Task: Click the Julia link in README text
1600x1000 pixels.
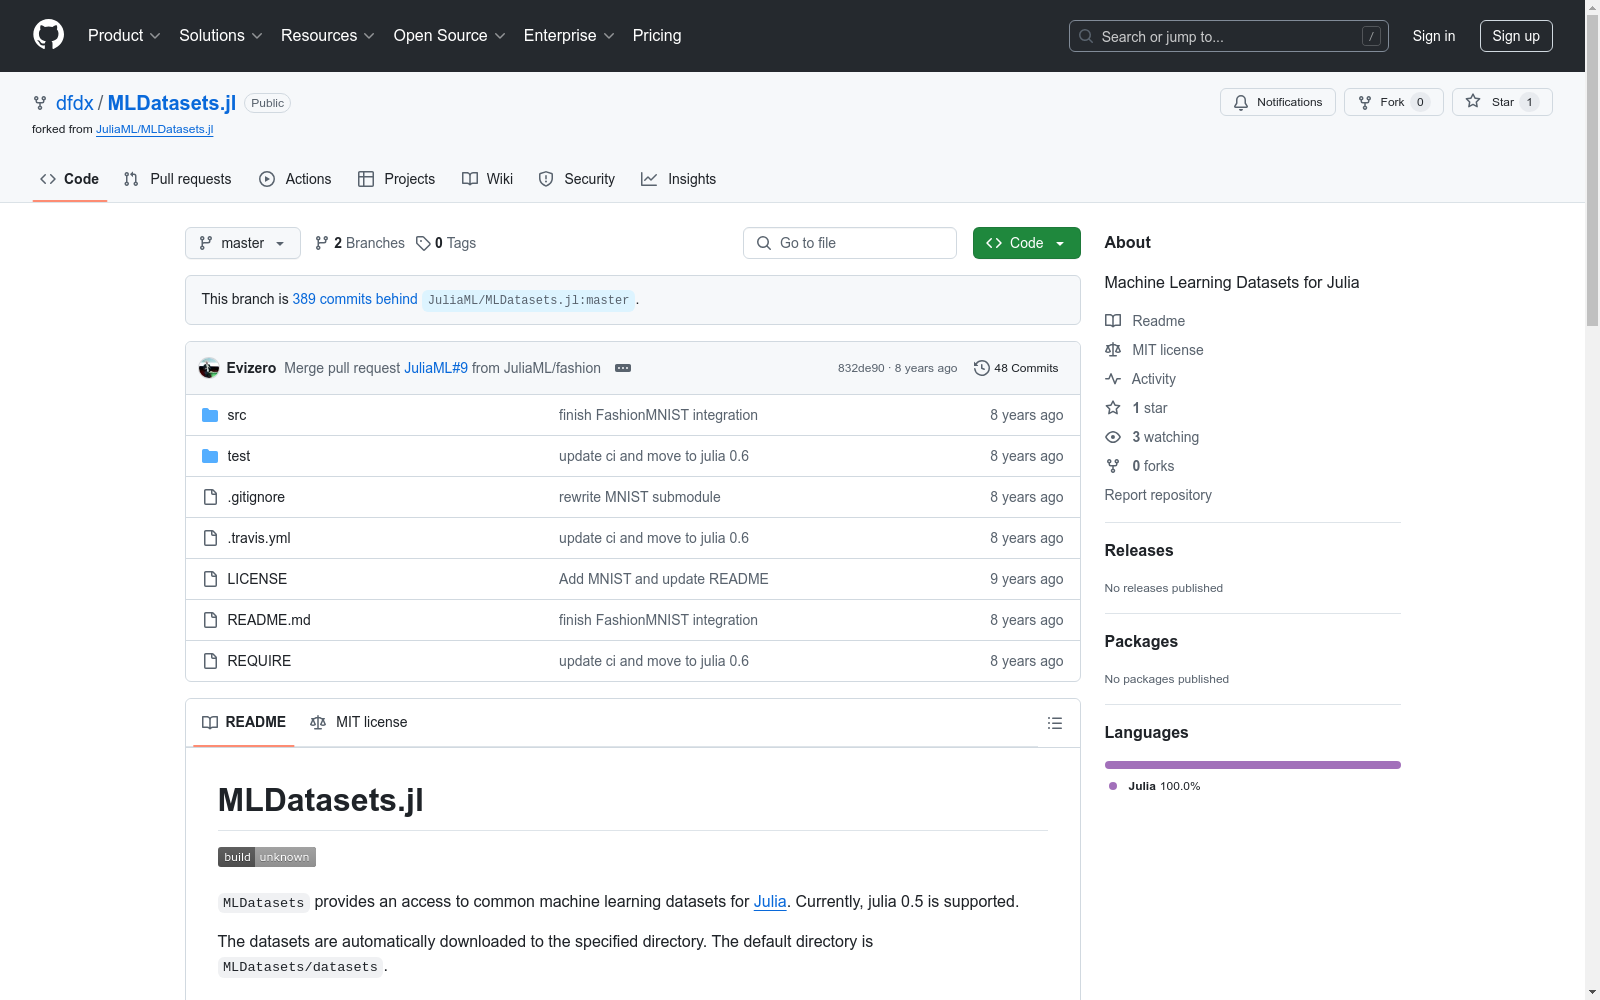Action: [770, 901]
